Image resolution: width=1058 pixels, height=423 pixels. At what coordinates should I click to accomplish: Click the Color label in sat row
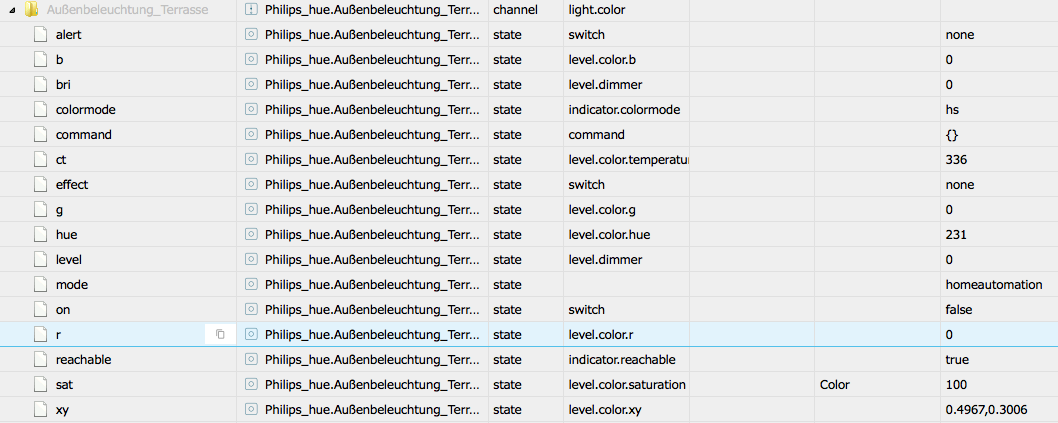point(835,385)
